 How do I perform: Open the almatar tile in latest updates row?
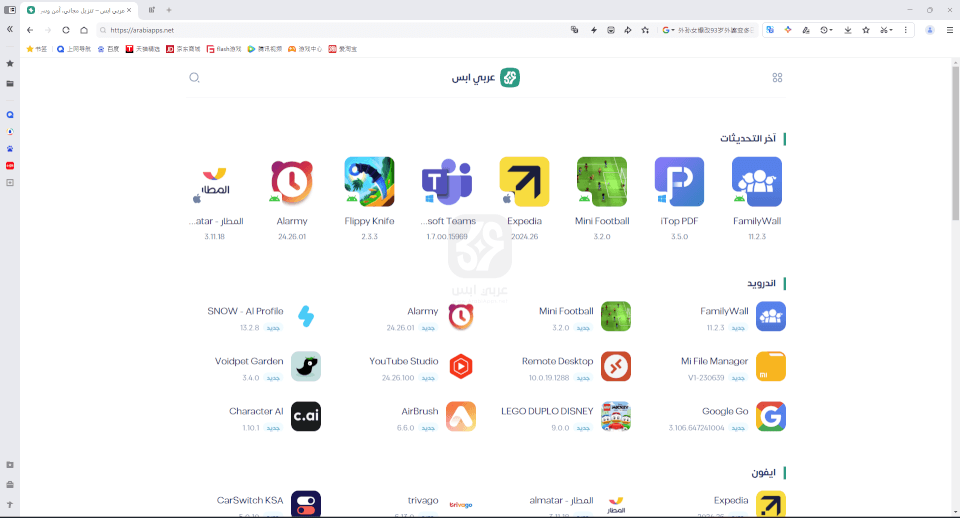tap(215, 198)
